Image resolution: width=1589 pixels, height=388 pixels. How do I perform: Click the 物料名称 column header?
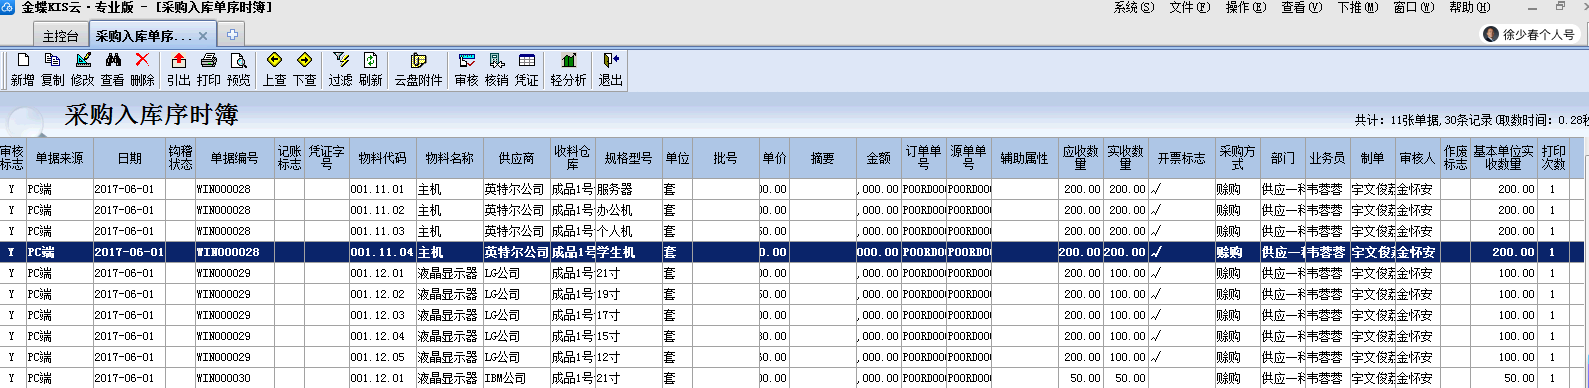(449, 158)
